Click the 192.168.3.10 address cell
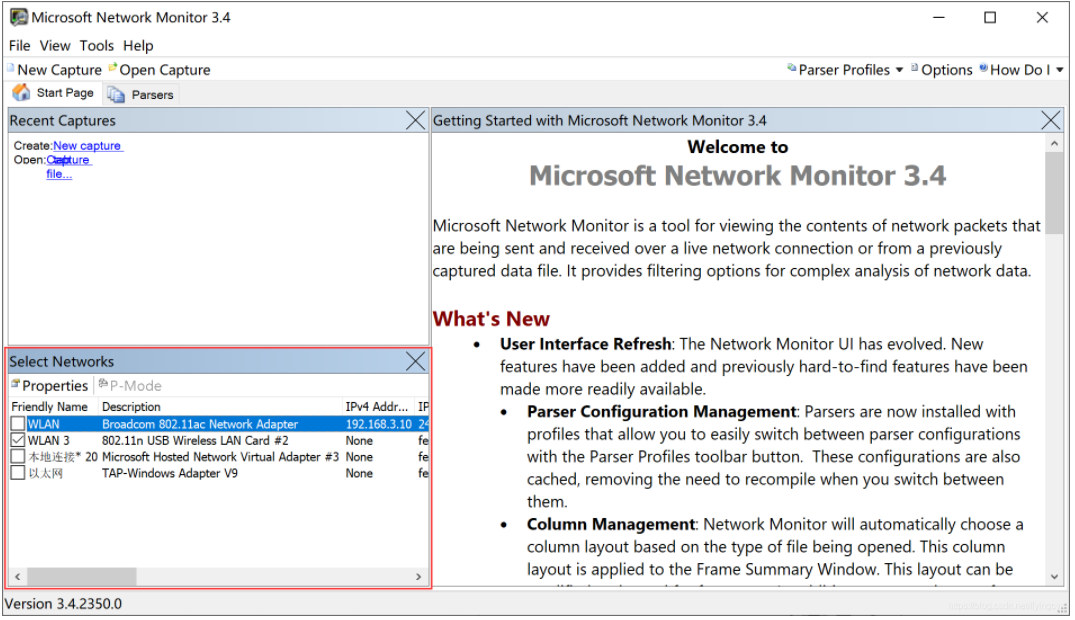This screenshot has height=620, width=1075. 378,425
